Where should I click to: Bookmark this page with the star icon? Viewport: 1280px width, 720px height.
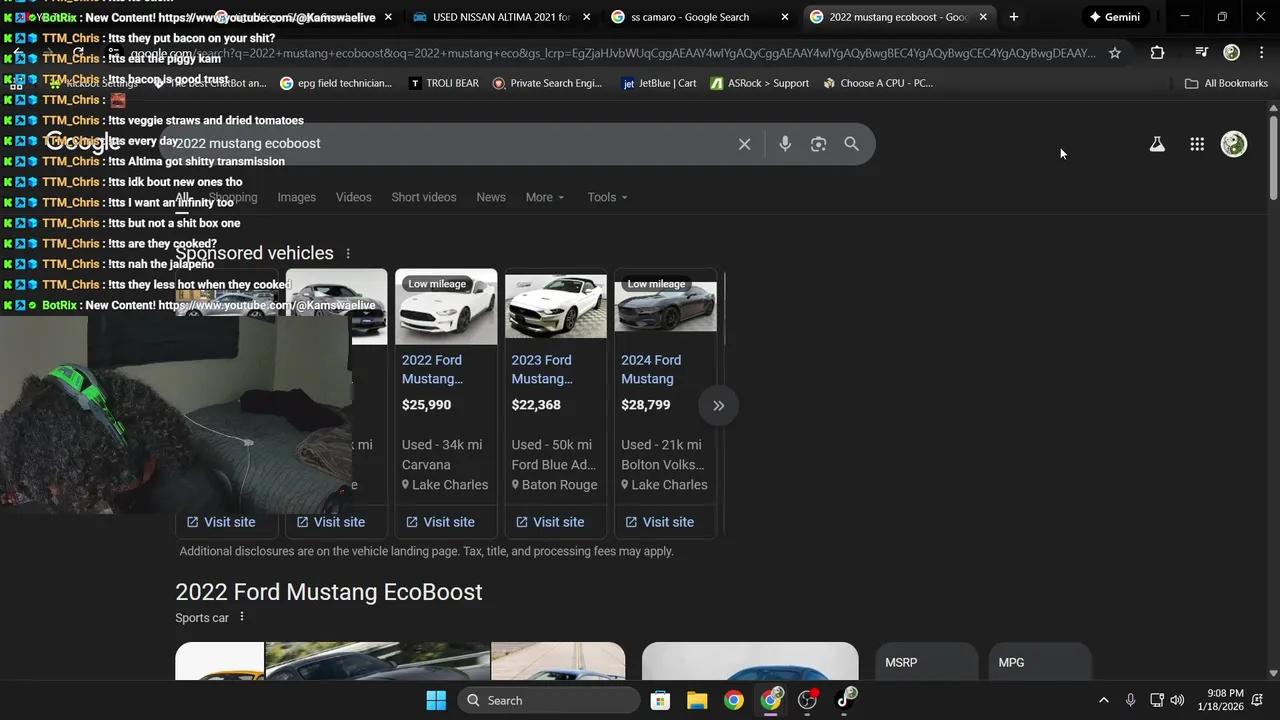click(1115, 53)
